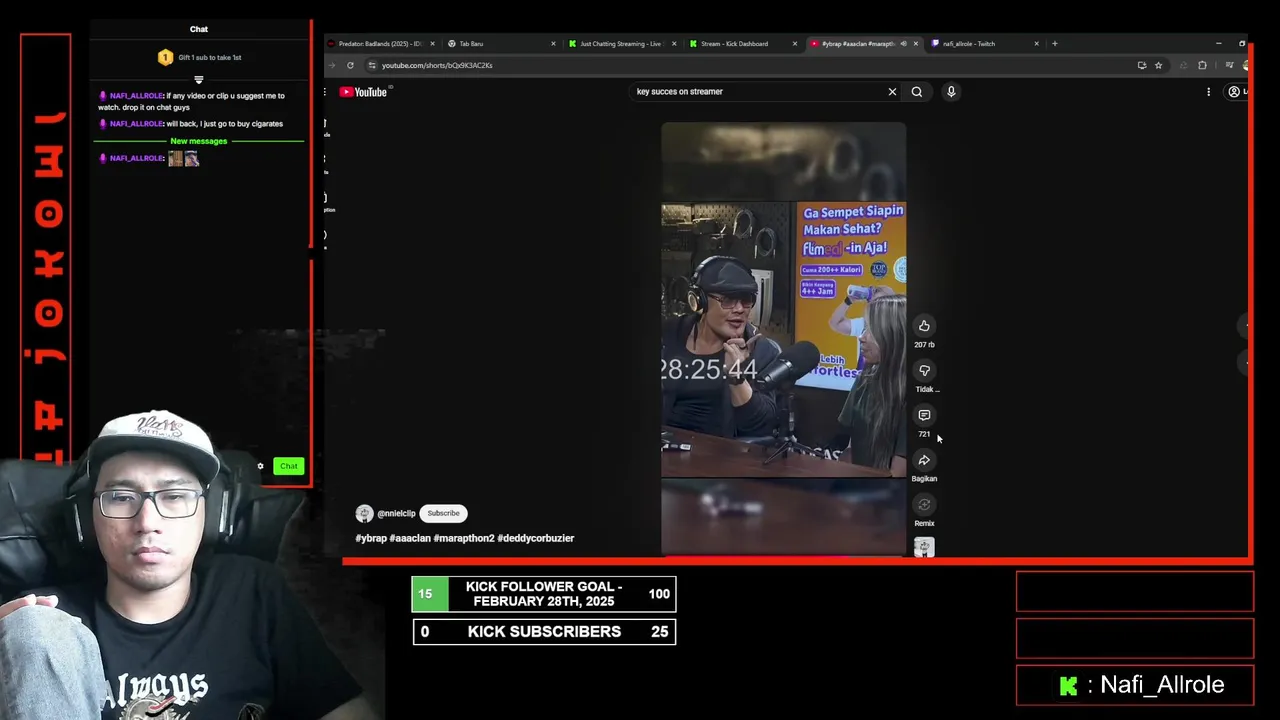Screen dimensions: 1280x720
Task: Click the #aaaclan hashtag
Action: [x=410, y=538]
